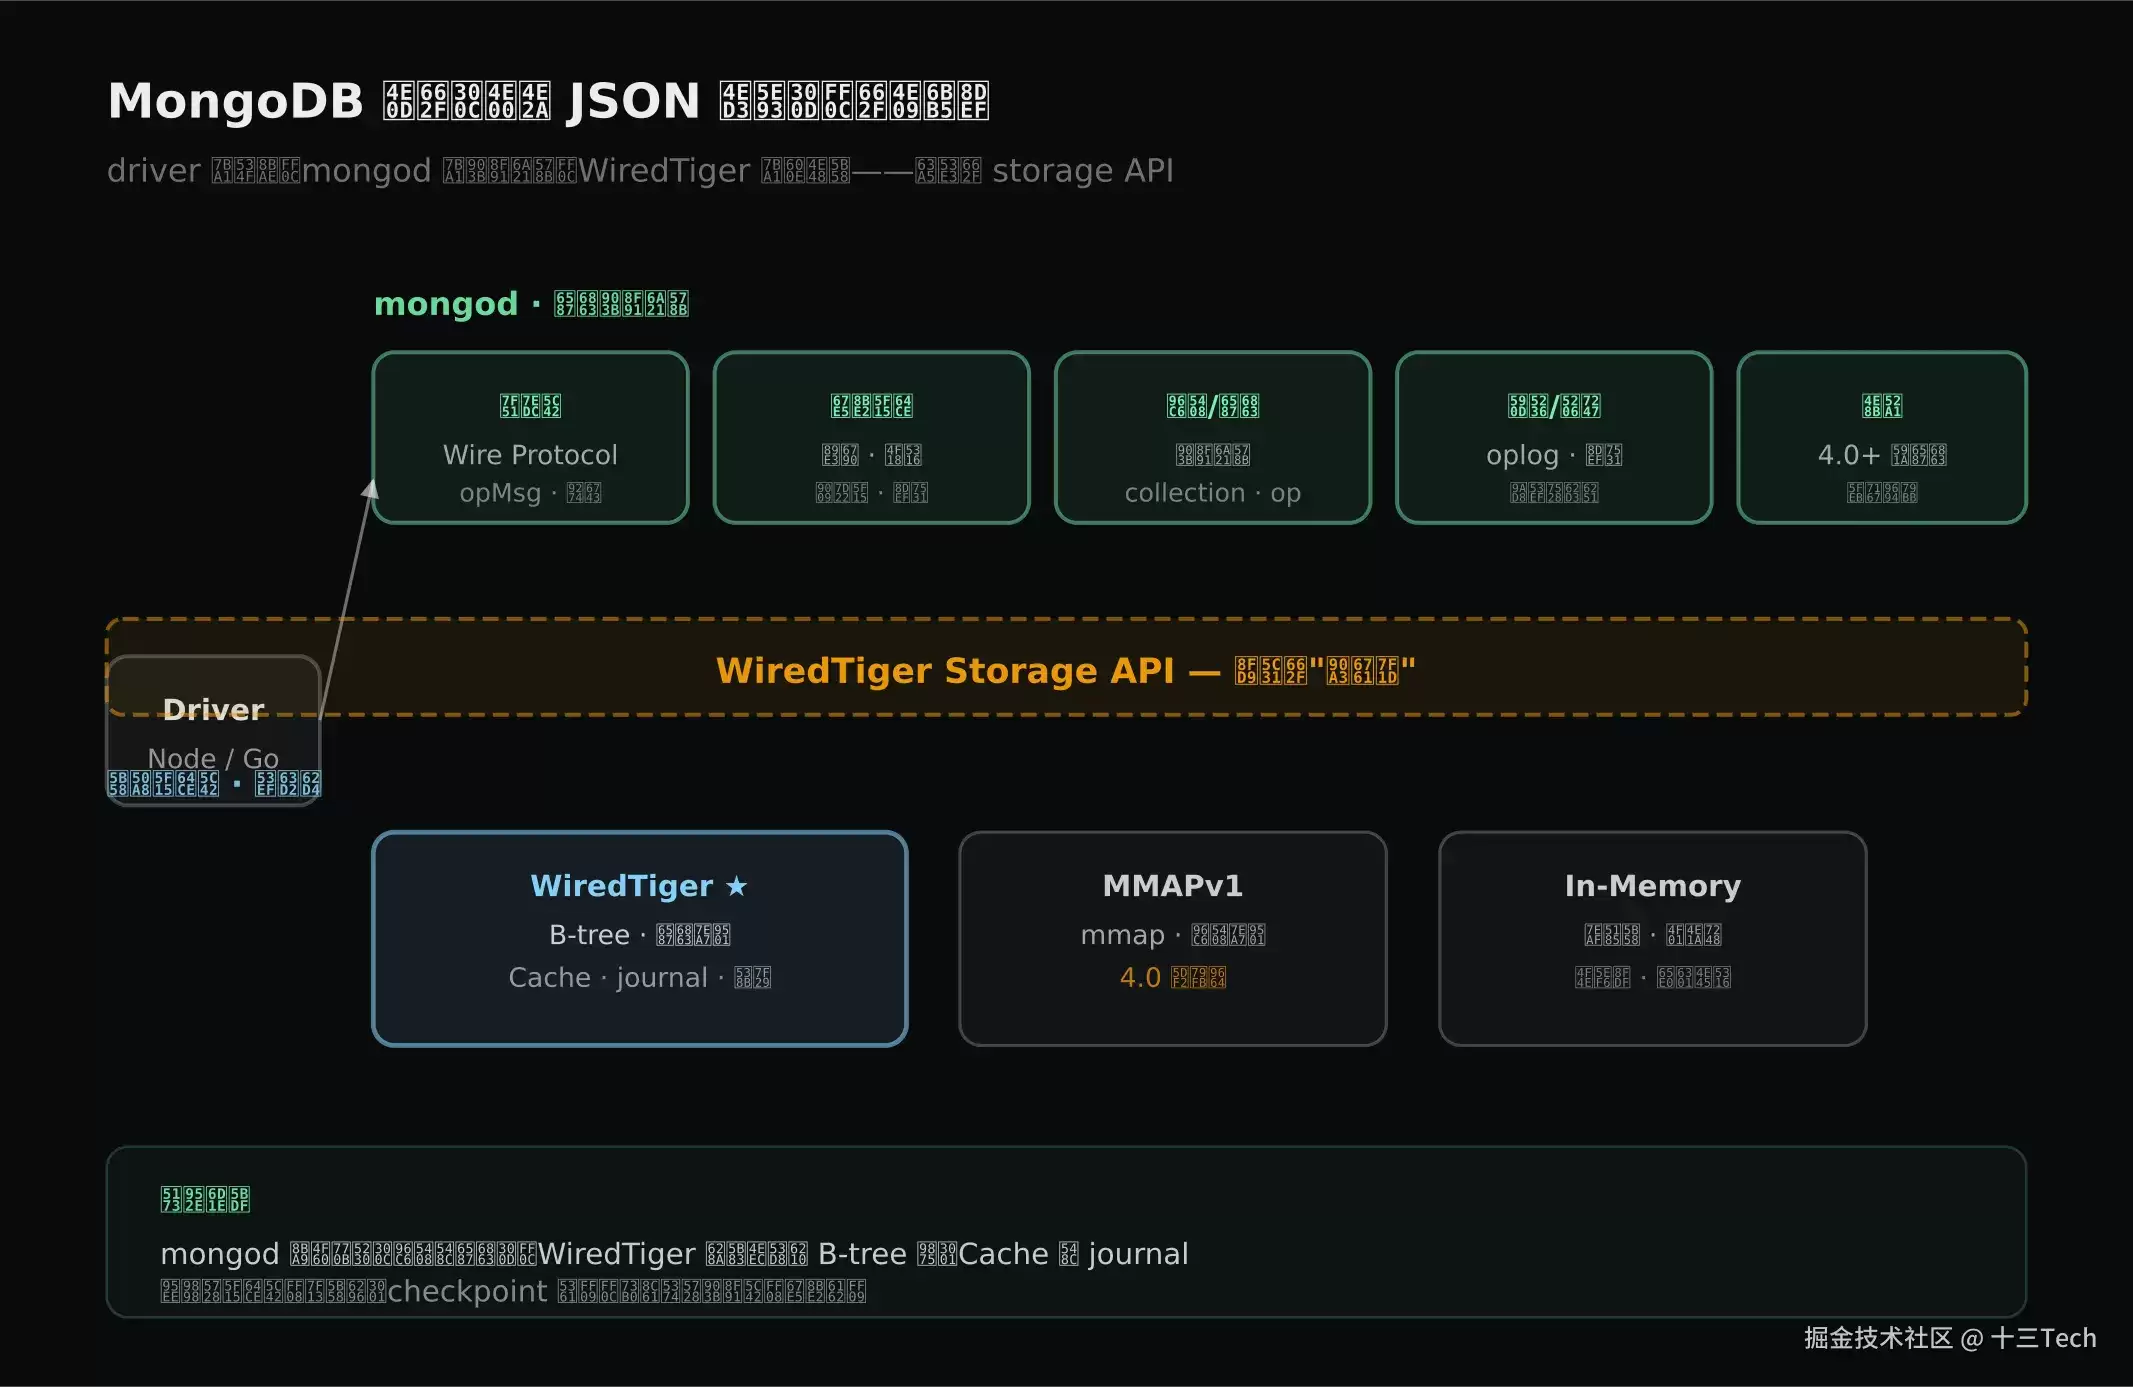Screen dimensions: 2133x1387
Task: Click the subtitle mentioning storage API
Action: (x=640, y=170)
